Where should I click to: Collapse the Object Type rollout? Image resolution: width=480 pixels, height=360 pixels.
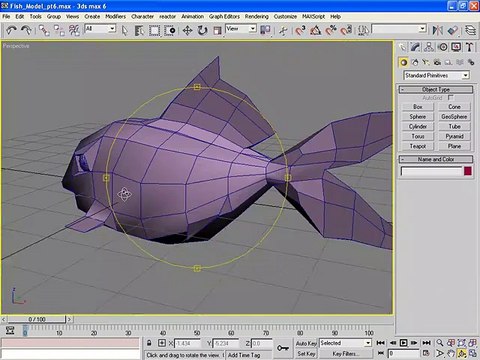pos(436,89)
